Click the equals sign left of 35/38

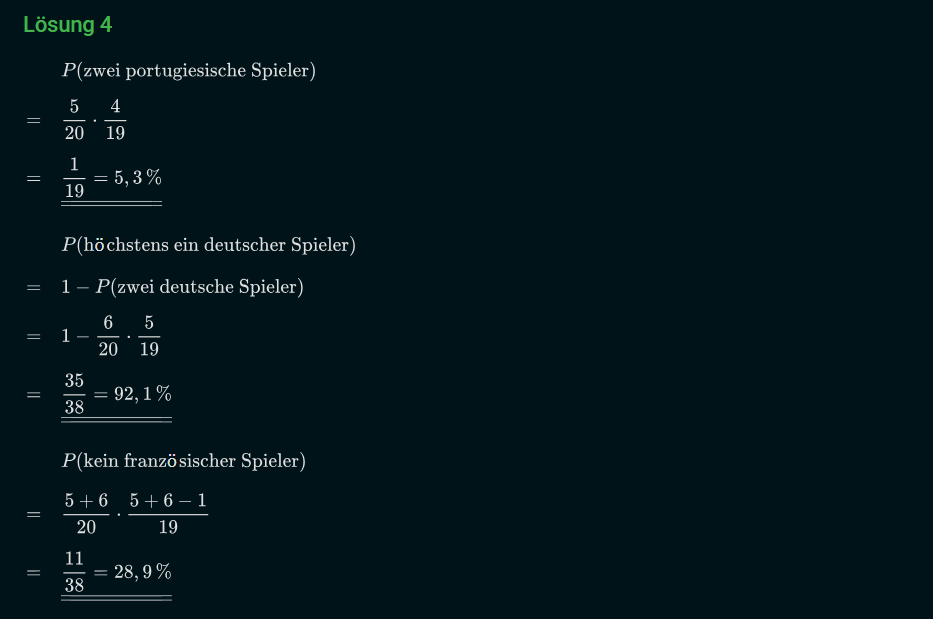34,394
